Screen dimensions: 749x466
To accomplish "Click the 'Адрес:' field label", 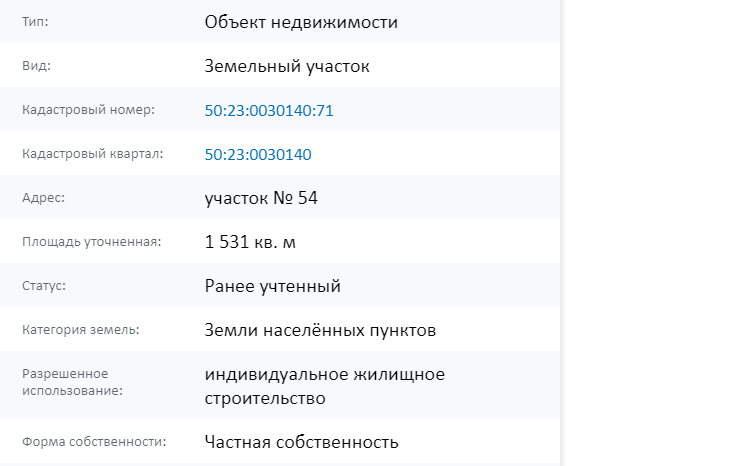I will (x=43, y=198).
